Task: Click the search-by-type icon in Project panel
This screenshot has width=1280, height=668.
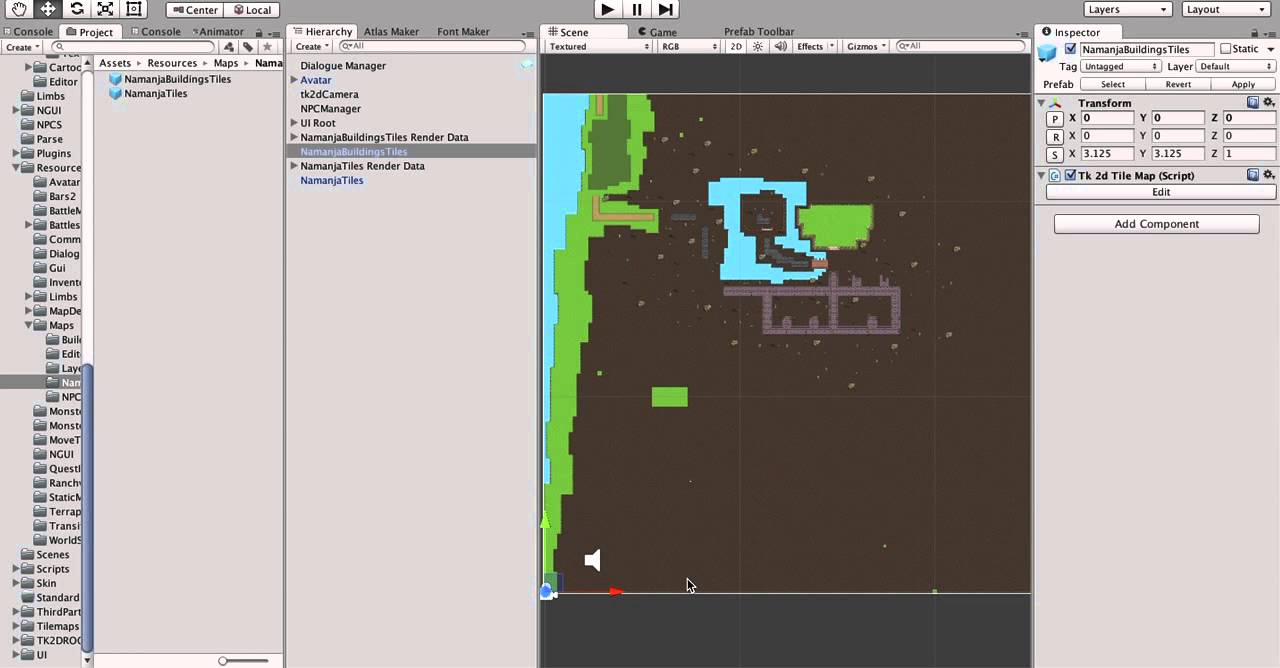Action: coord(229,47)
